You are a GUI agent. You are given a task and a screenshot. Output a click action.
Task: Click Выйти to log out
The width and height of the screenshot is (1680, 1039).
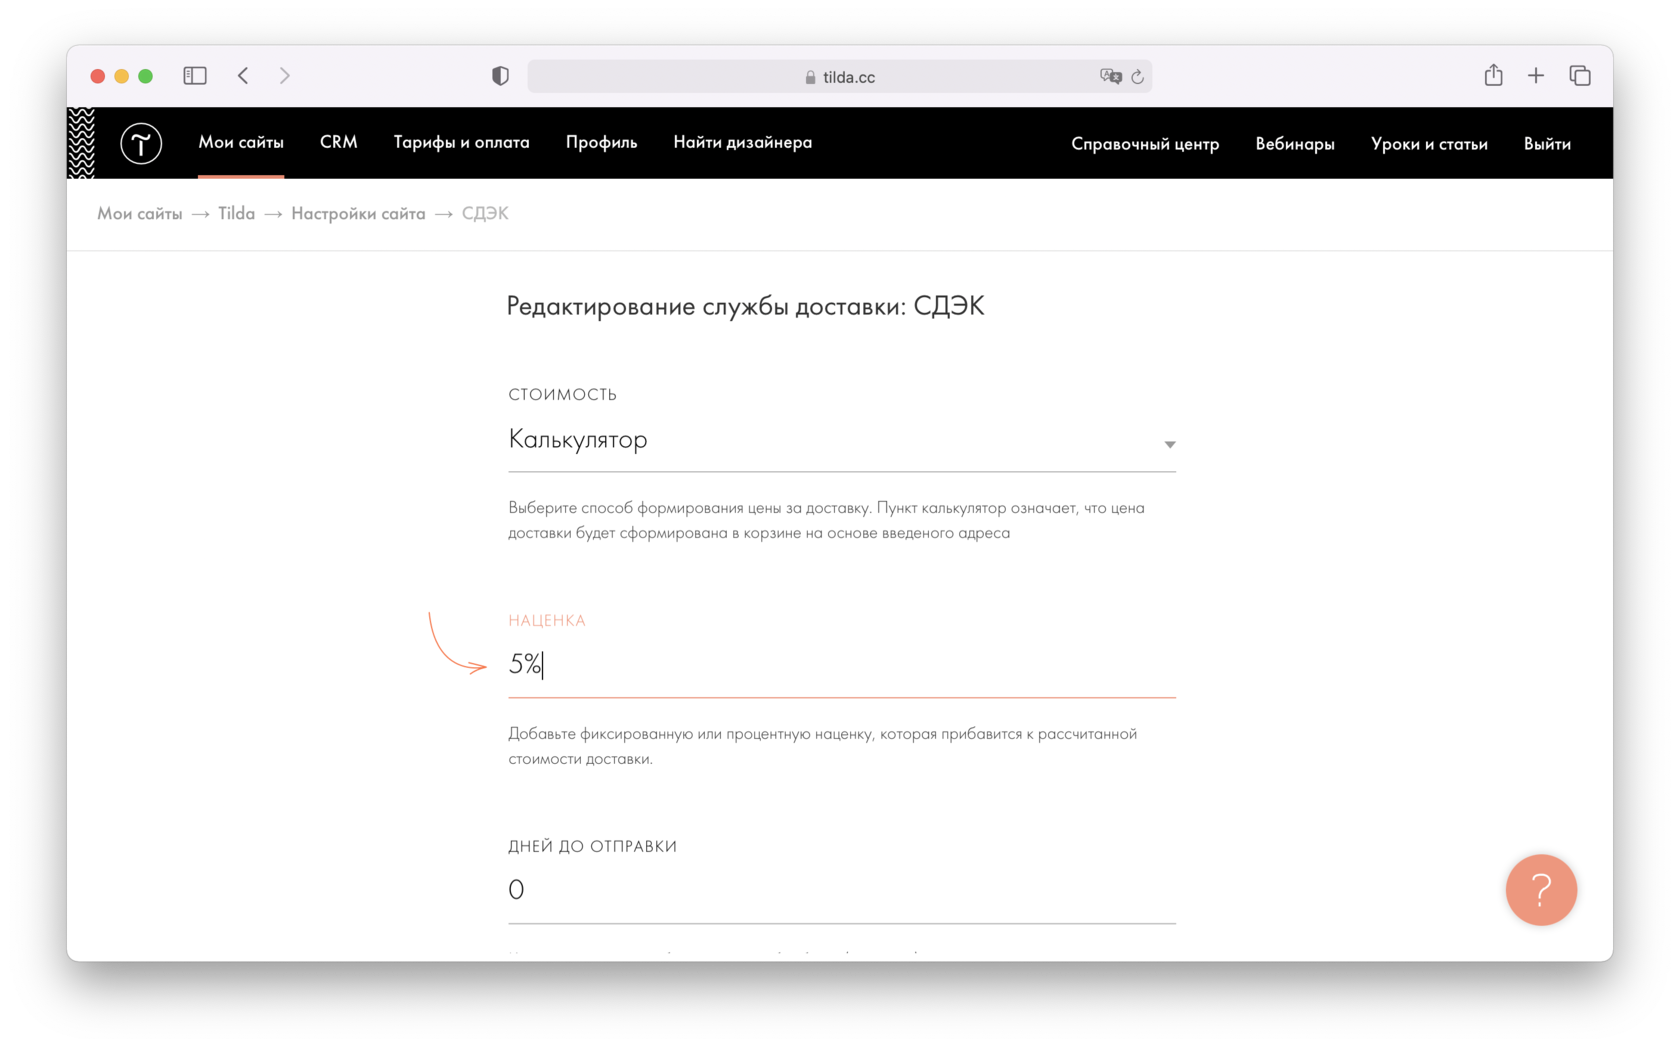pyautogui.click(x=1547, y=144)
